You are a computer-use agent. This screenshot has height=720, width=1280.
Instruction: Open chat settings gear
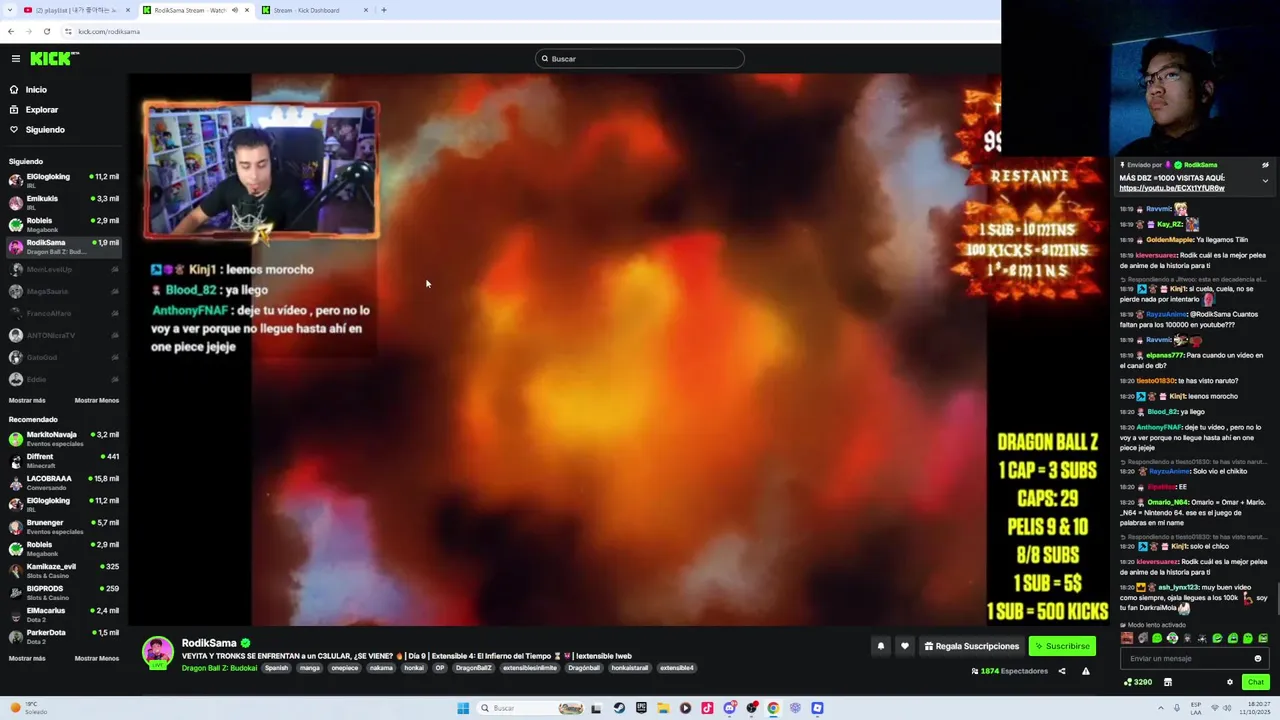(x=1230, y=682)
